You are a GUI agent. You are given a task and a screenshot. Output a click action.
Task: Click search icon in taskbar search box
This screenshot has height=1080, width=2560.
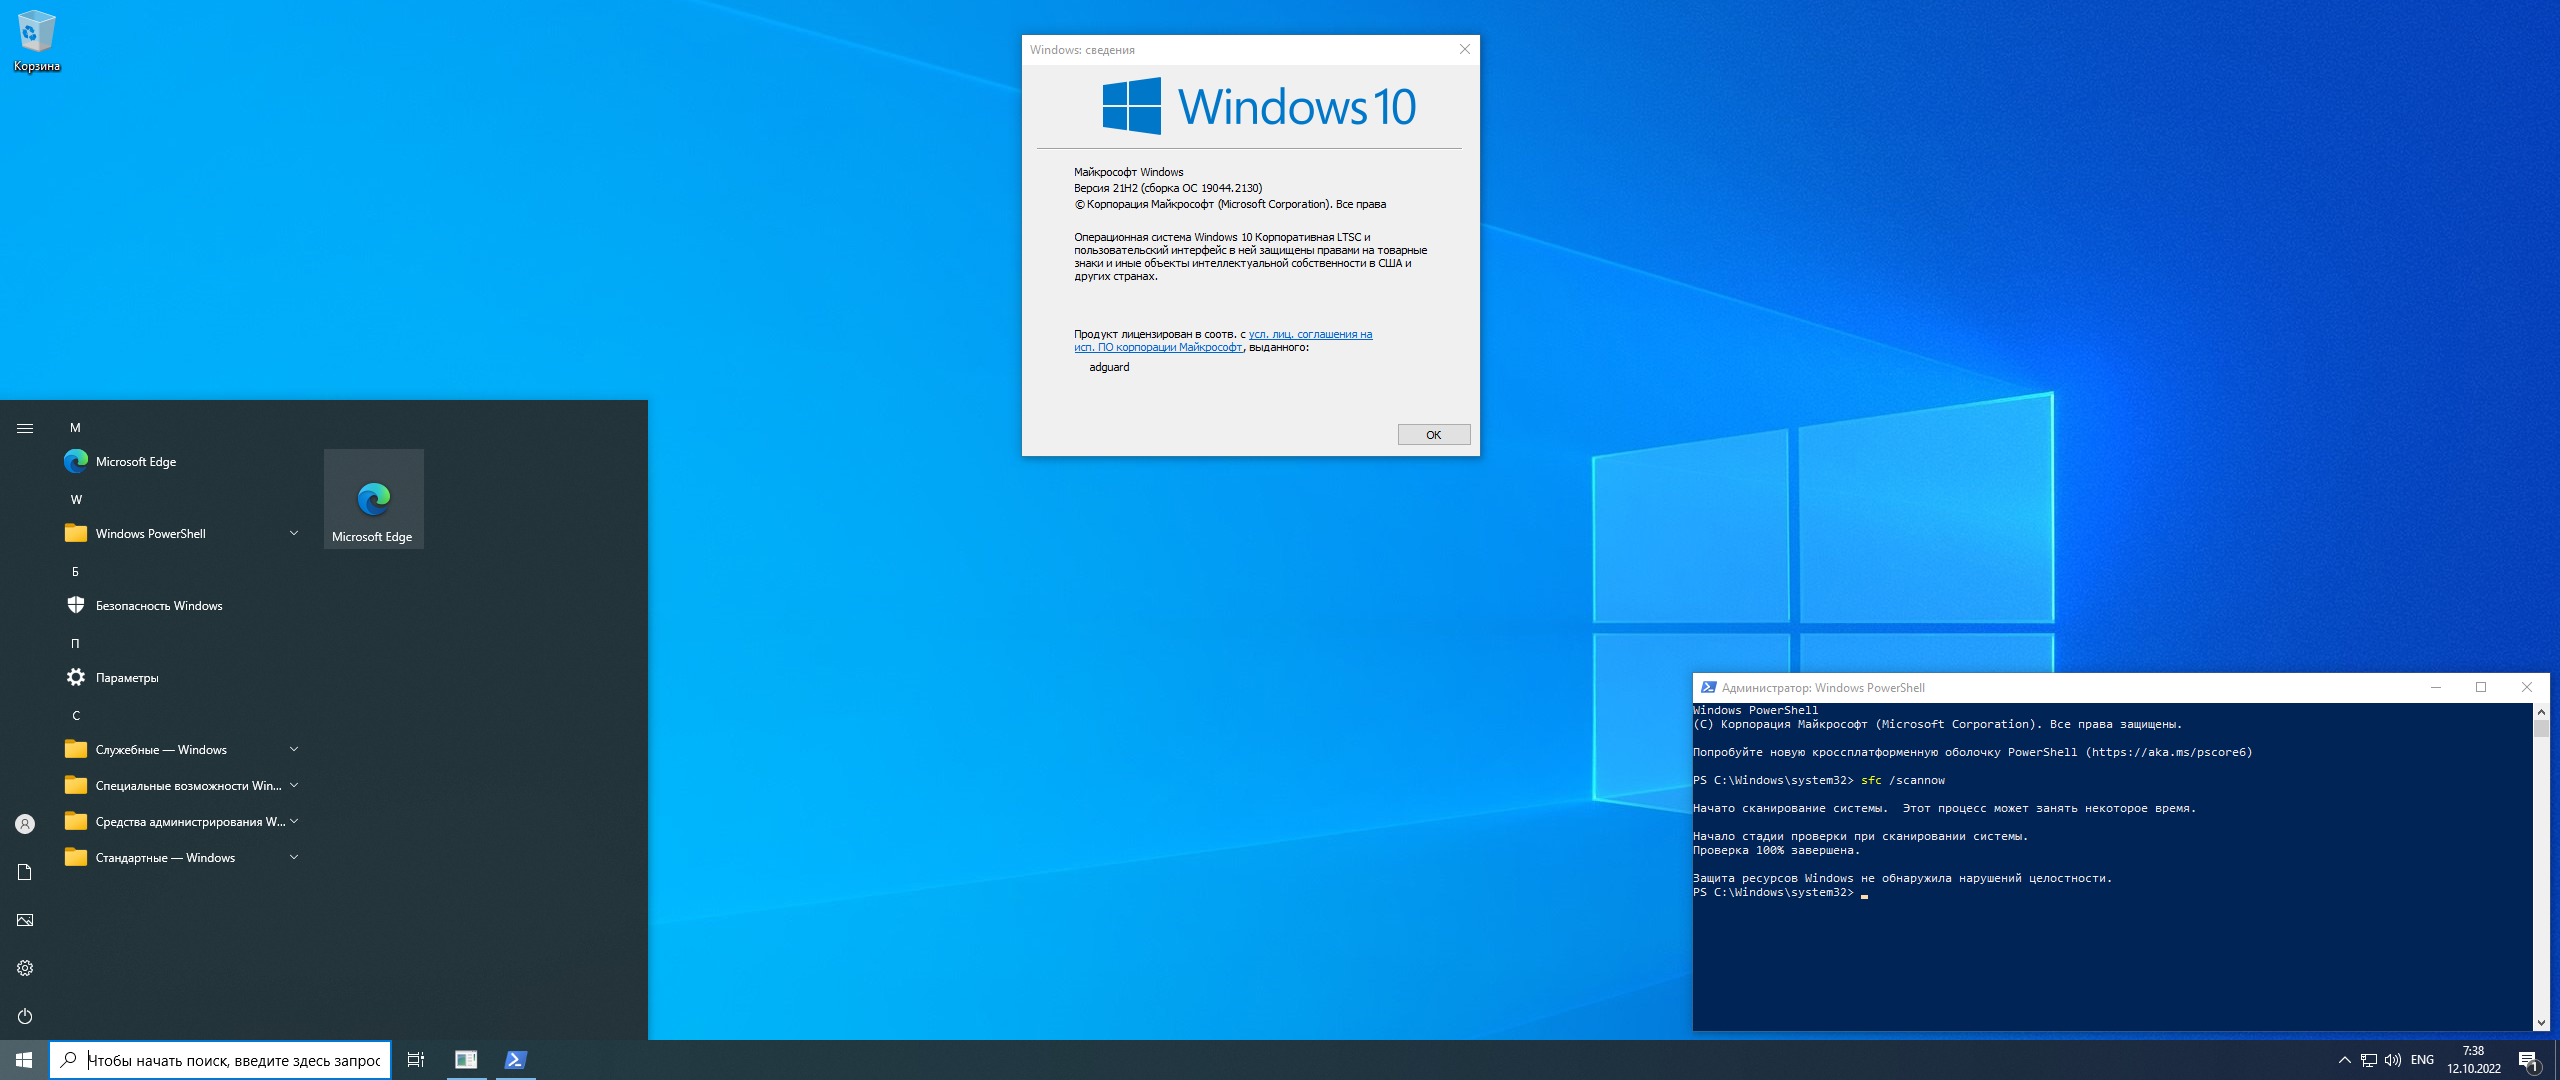[68, 1060]
